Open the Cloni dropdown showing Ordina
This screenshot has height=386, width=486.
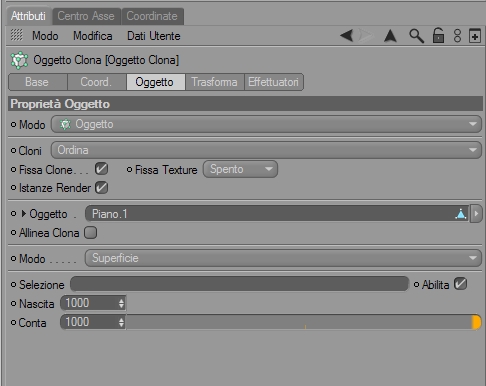[x=266, y=150]
